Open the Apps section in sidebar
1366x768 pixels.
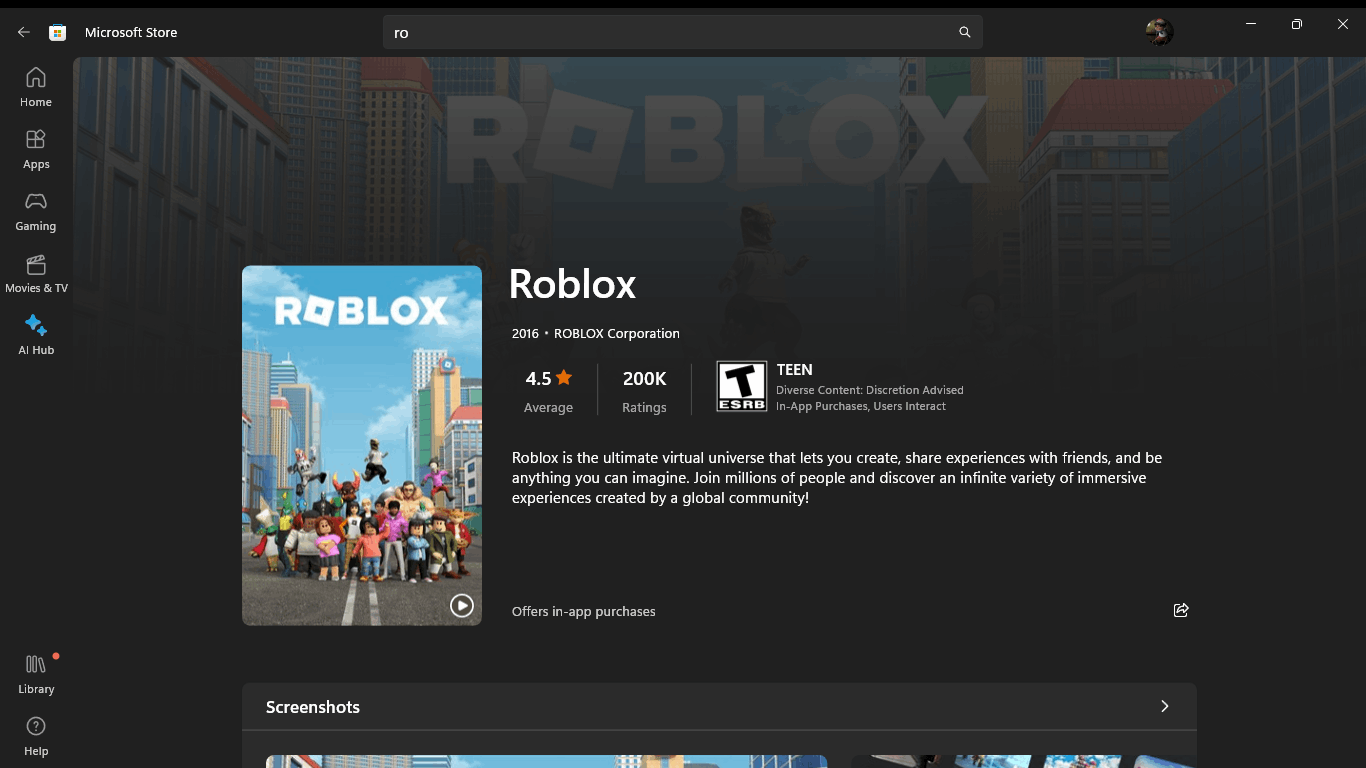(x=36, y=149)
